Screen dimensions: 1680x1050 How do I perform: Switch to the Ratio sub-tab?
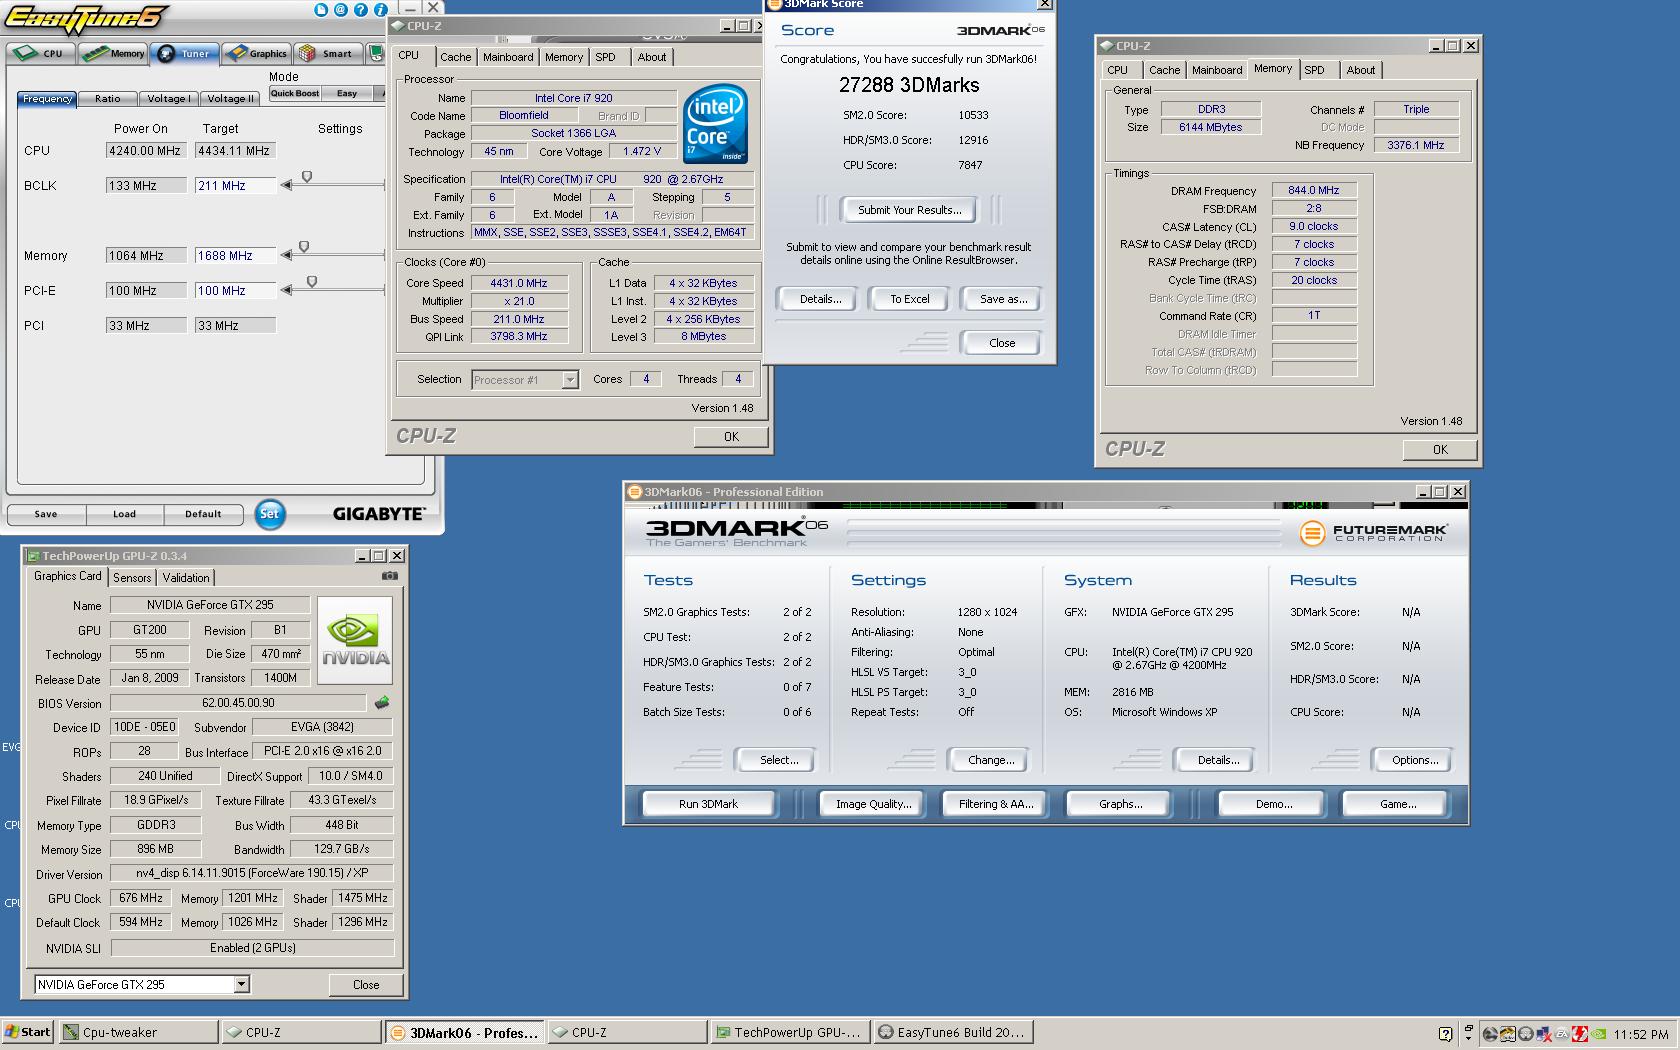pyautogui.click(x=108, y=99)
